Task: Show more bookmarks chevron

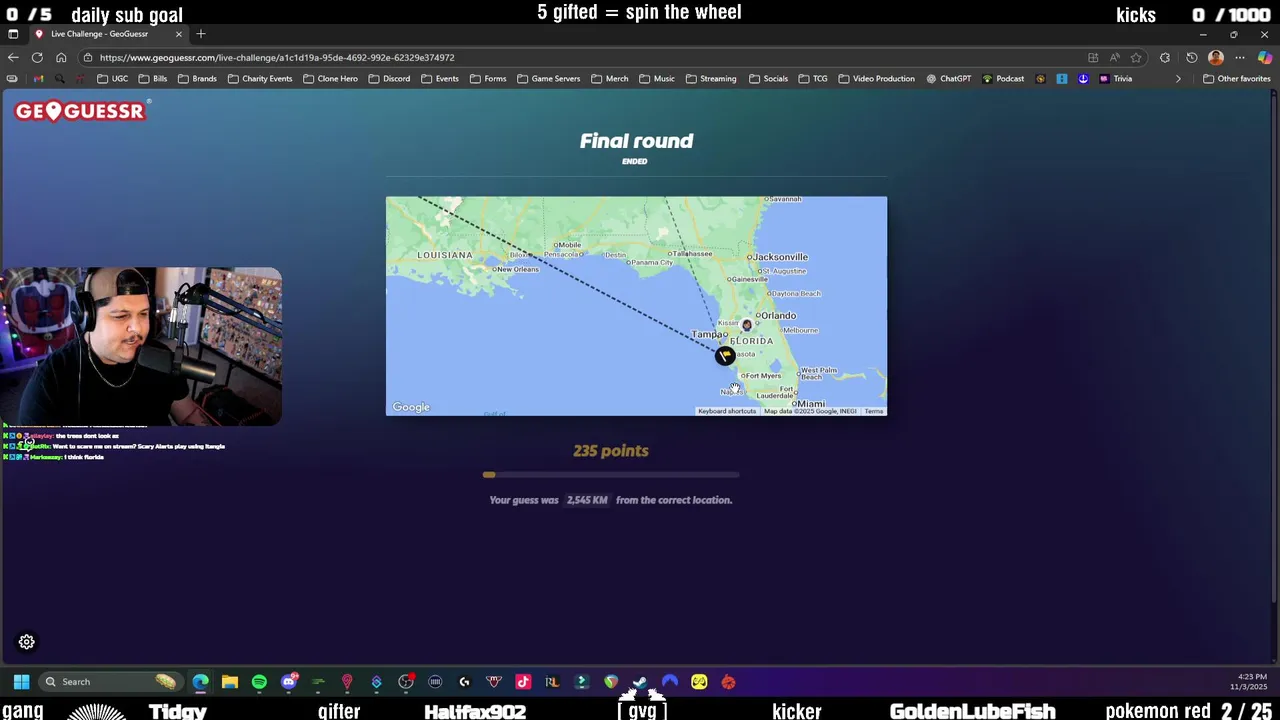Action: point(1178,79)
